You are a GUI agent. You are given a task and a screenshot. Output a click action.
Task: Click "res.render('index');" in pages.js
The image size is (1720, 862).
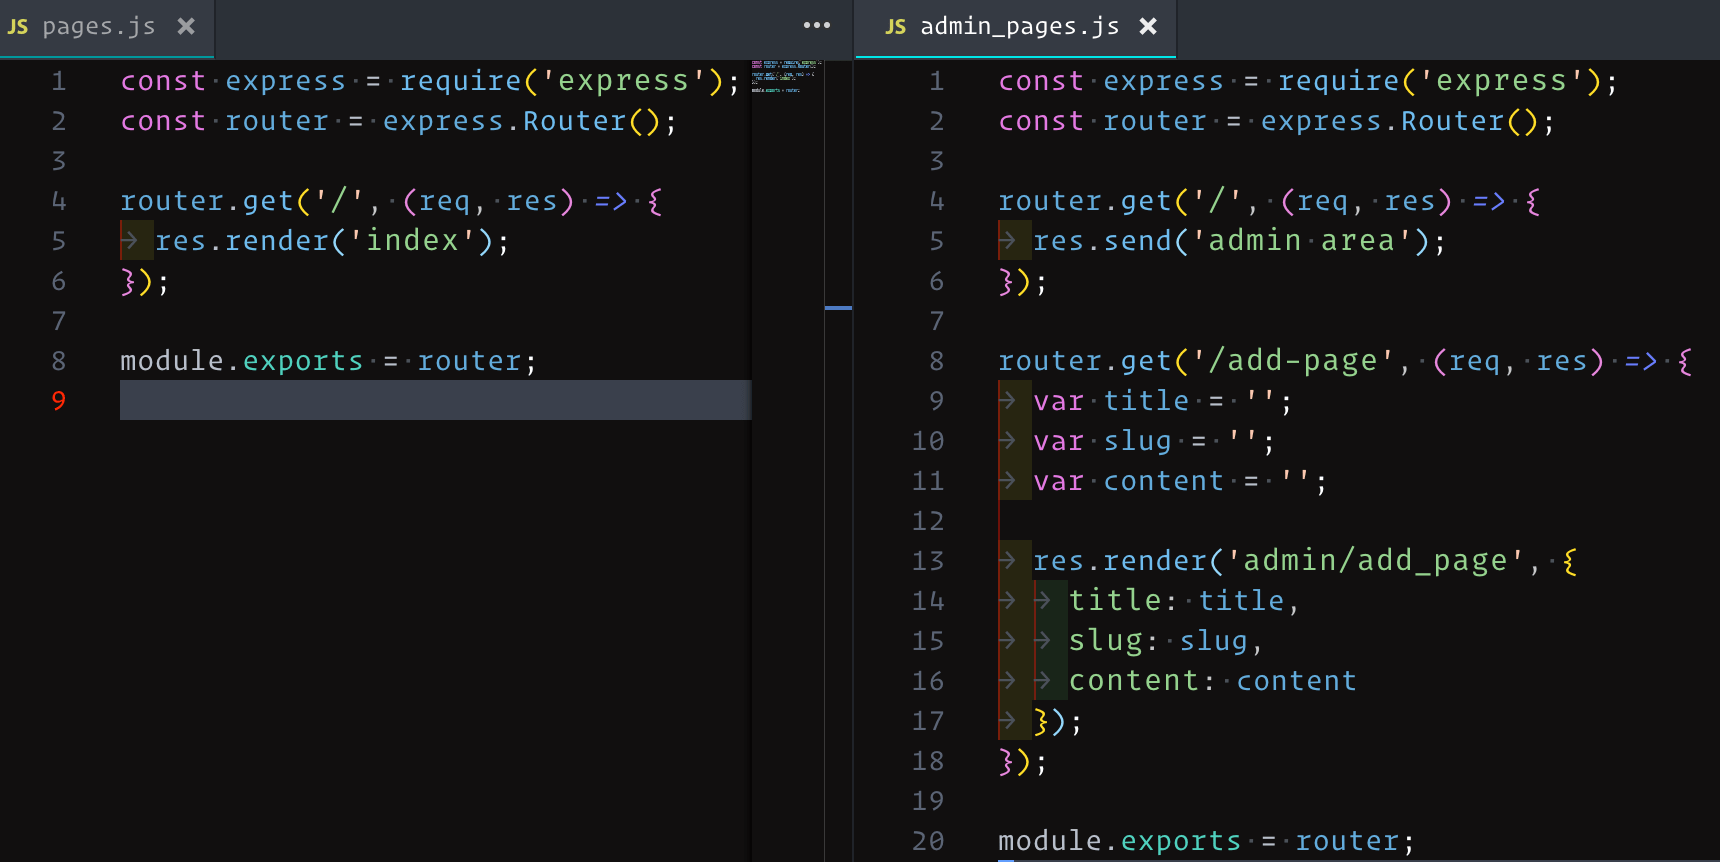(332, 241)
